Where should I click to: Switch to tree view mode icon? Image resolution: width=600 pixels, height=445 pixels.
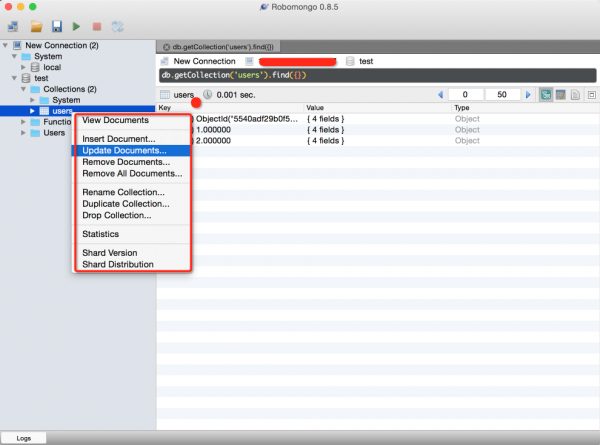pos(546,95)
